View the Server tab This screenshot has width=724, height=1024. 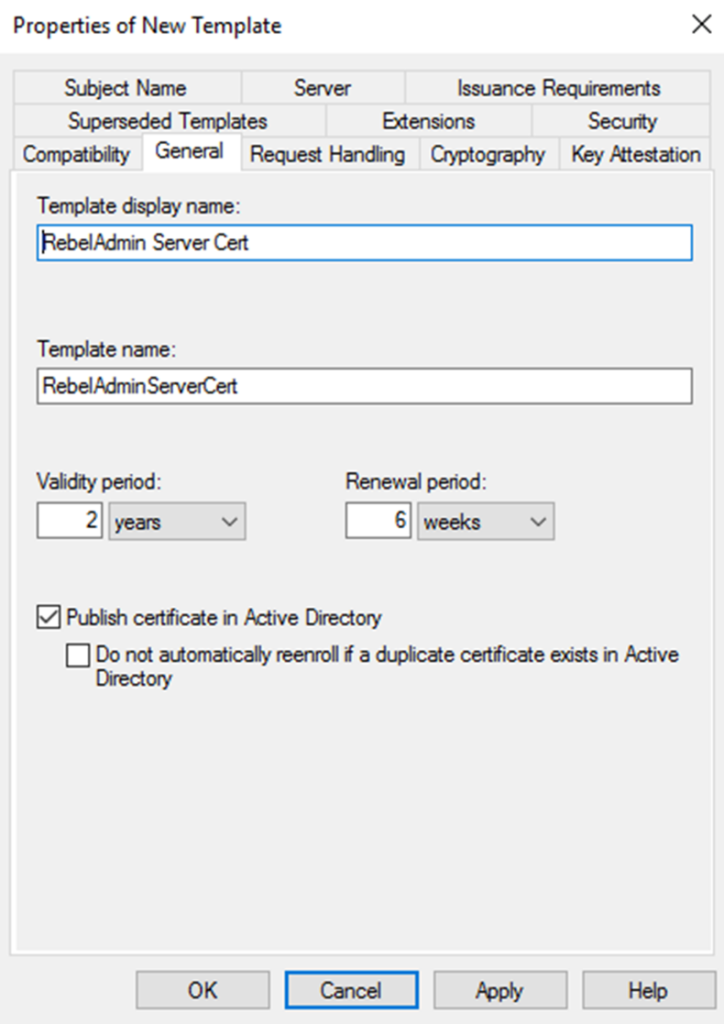(321, 88)
